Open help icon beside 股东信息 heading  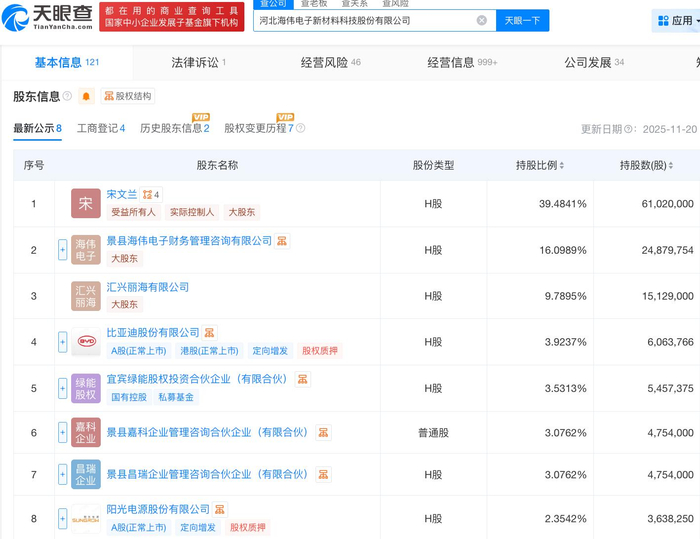pos(67,97)
